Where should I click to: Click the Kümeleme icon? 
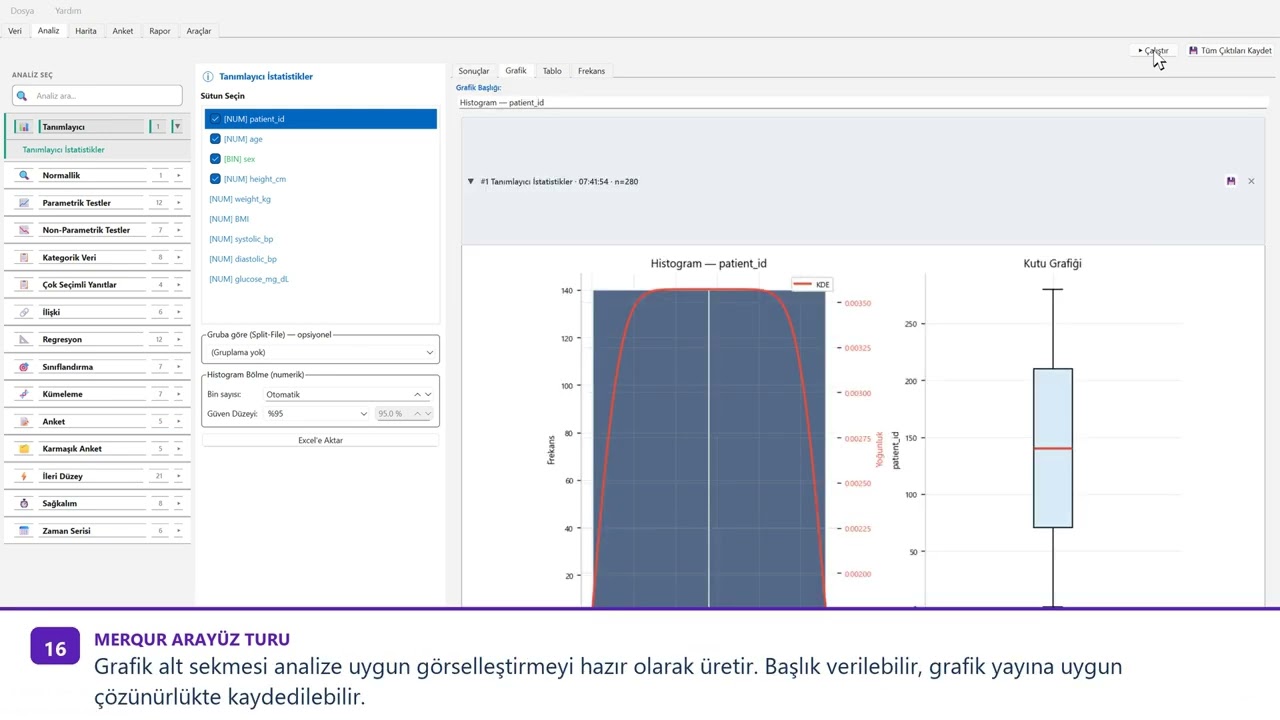pos(25,394)
